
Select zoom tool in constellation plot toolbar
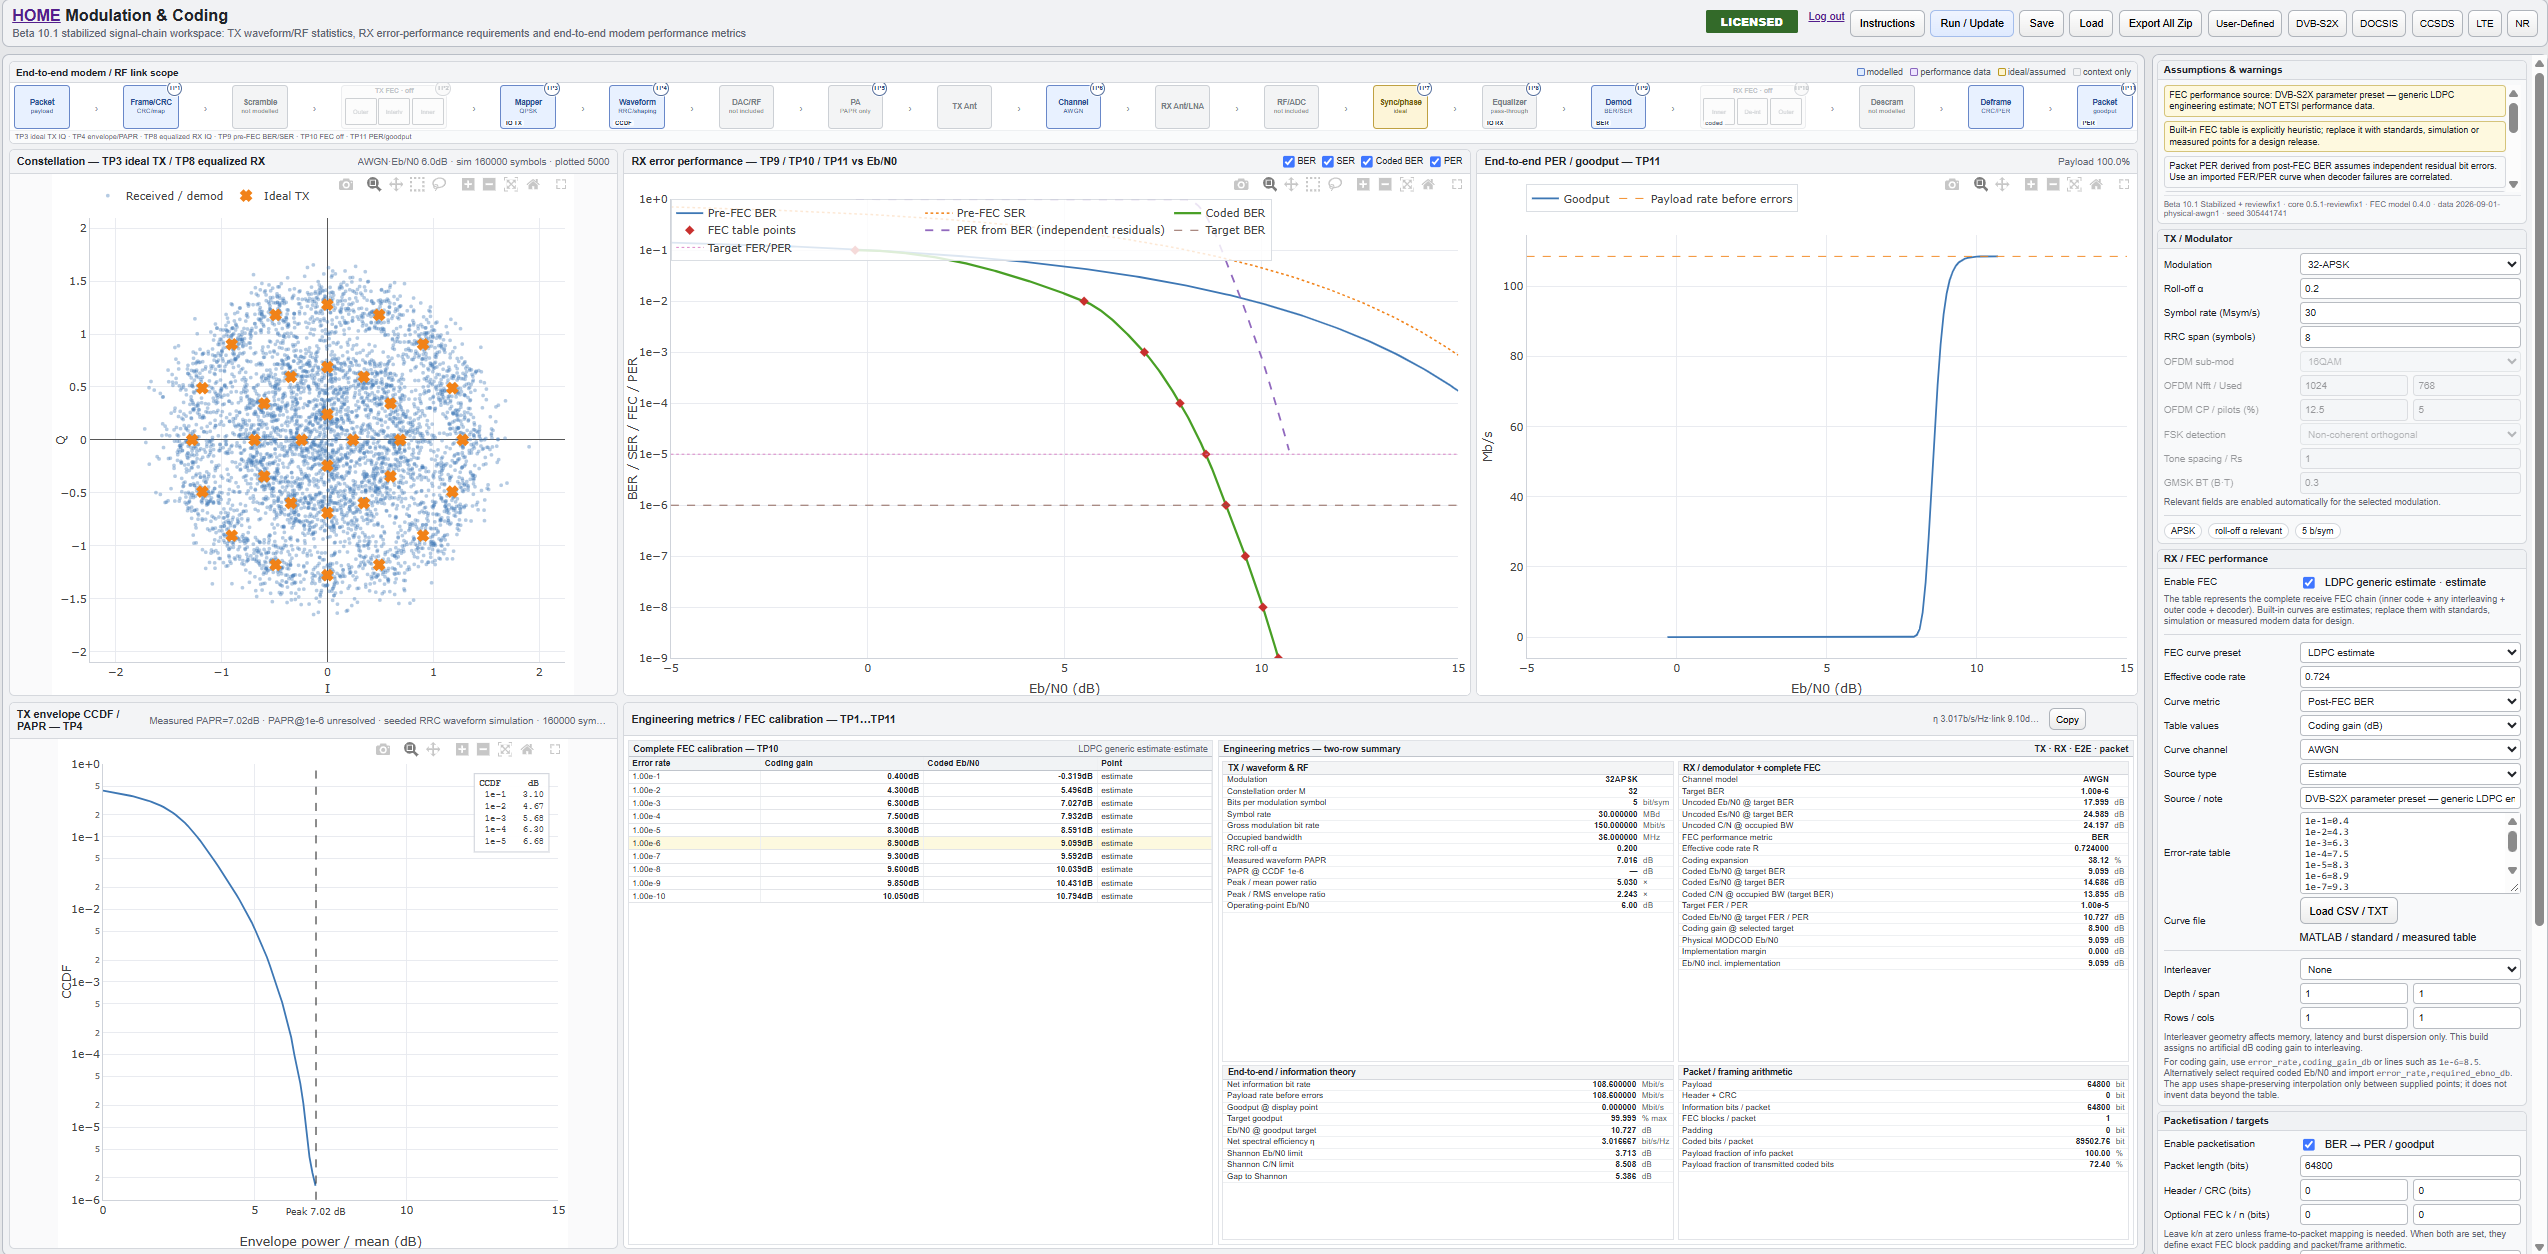tap(374, 184)
